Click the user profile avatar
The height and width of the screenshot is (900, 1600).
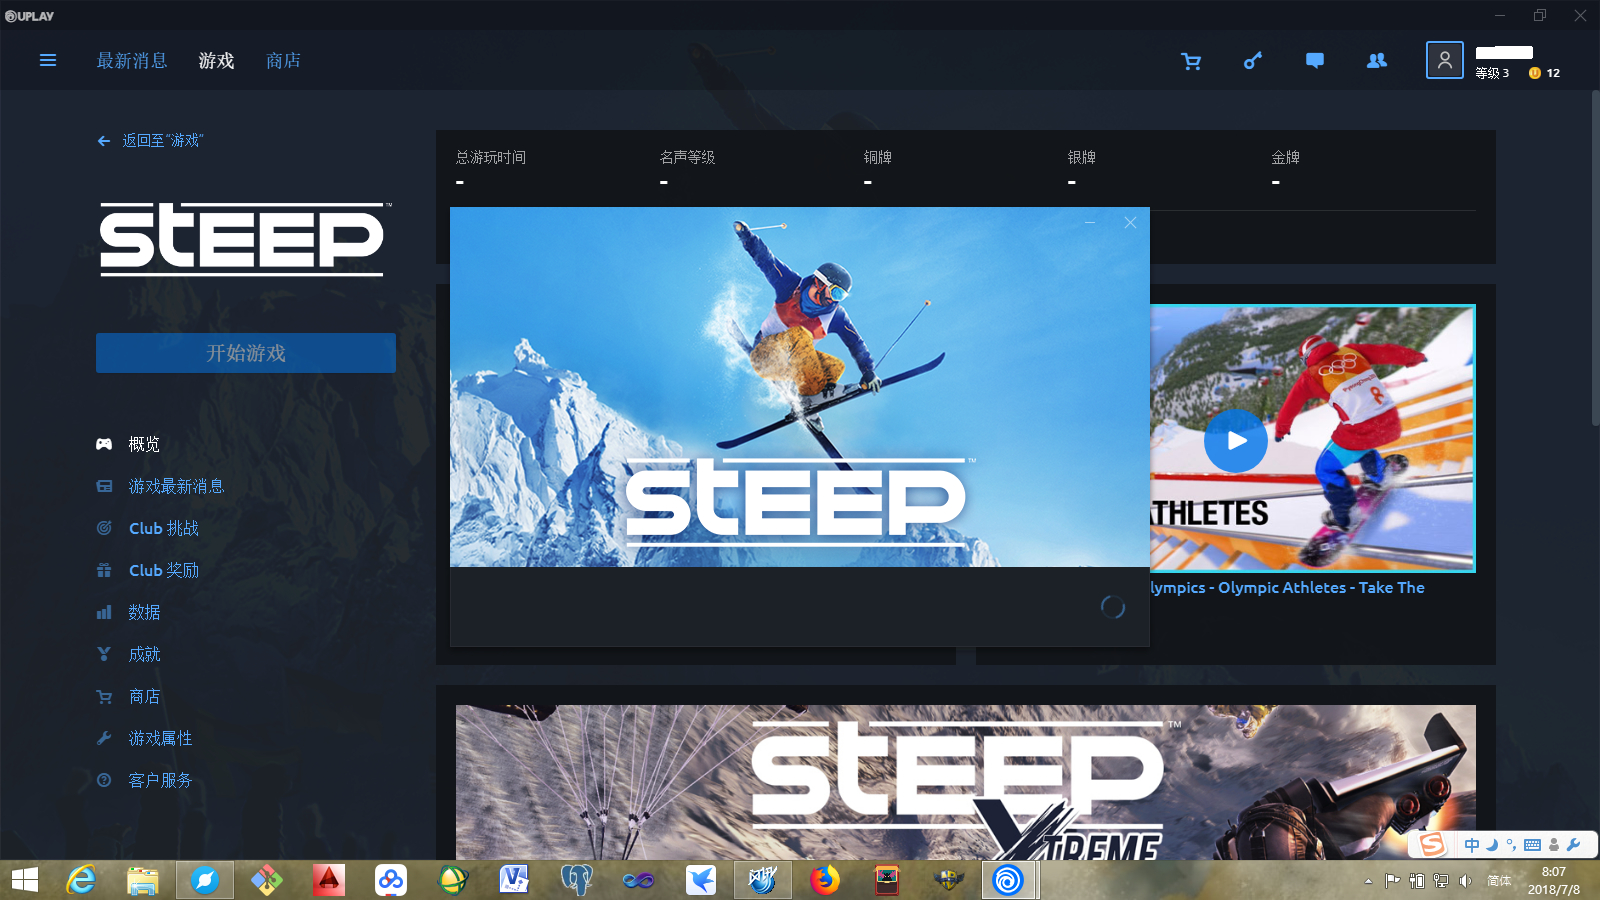[1445, 60]
